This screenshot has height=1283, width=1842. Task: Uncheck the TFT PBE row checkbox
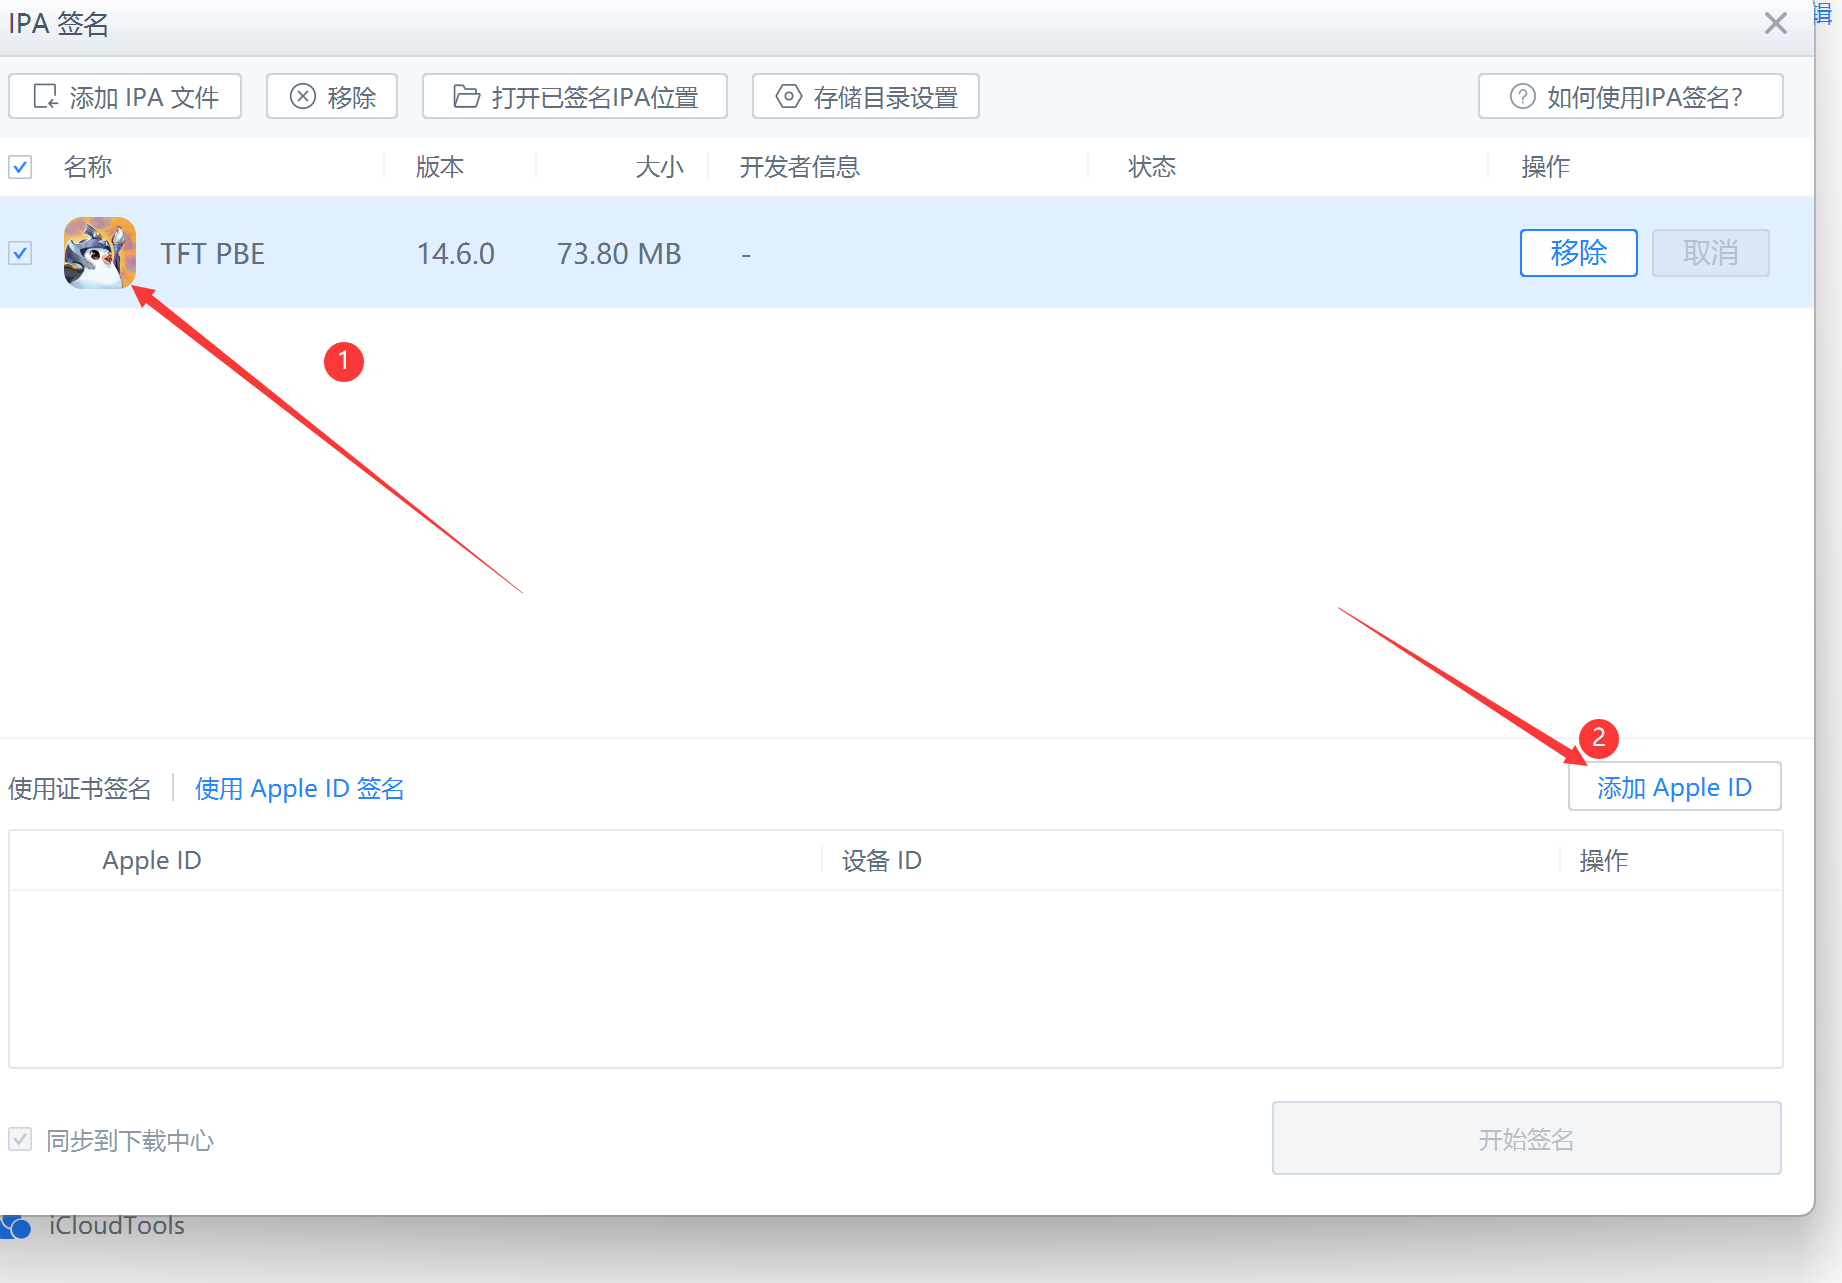pyautogui.click(x=21, y=253)
